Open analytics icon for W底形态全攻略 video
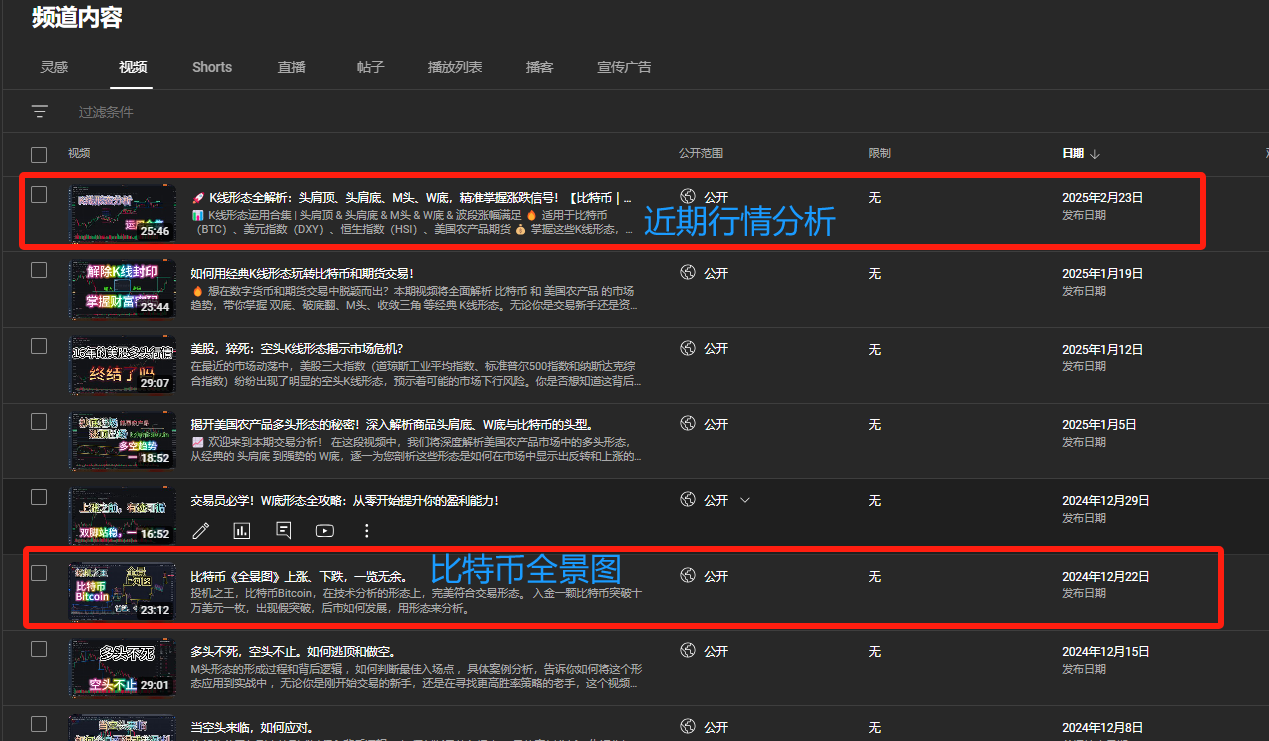This screenshot has height=741, width=1269. click(242, 531)
